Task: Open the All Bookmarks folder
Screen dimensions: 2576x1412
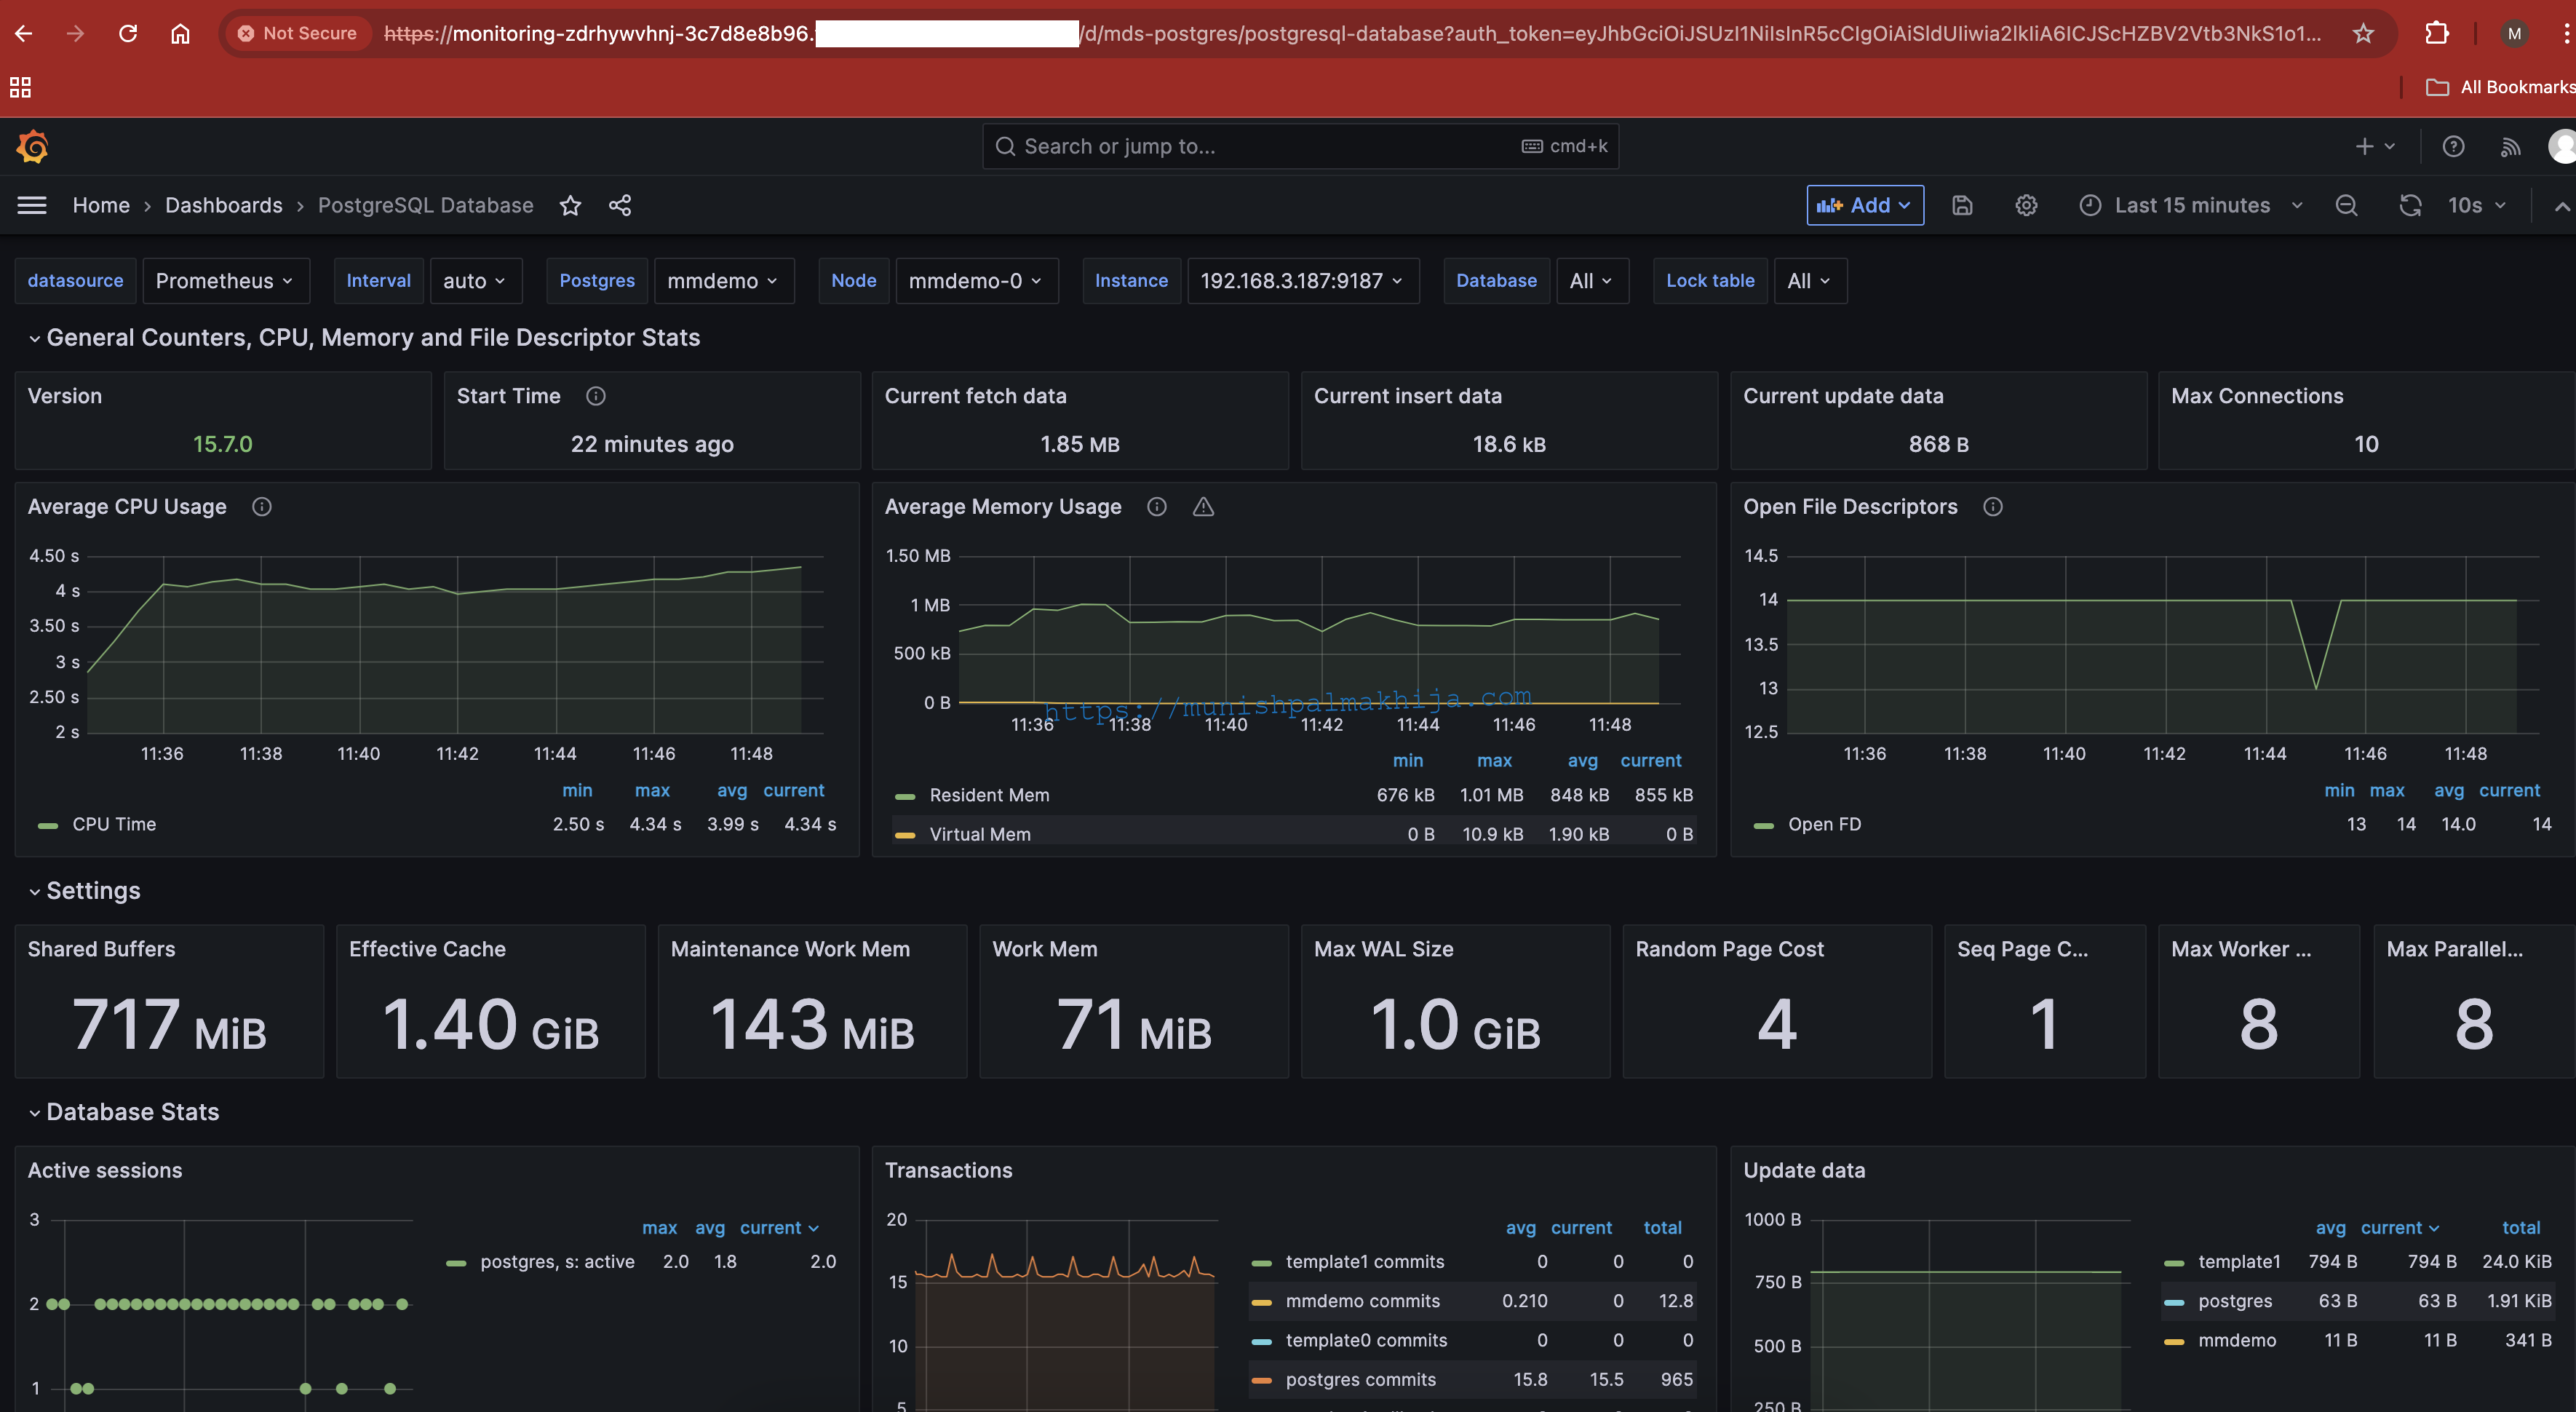Action: pyautogui.click(x=2500, y=87)
